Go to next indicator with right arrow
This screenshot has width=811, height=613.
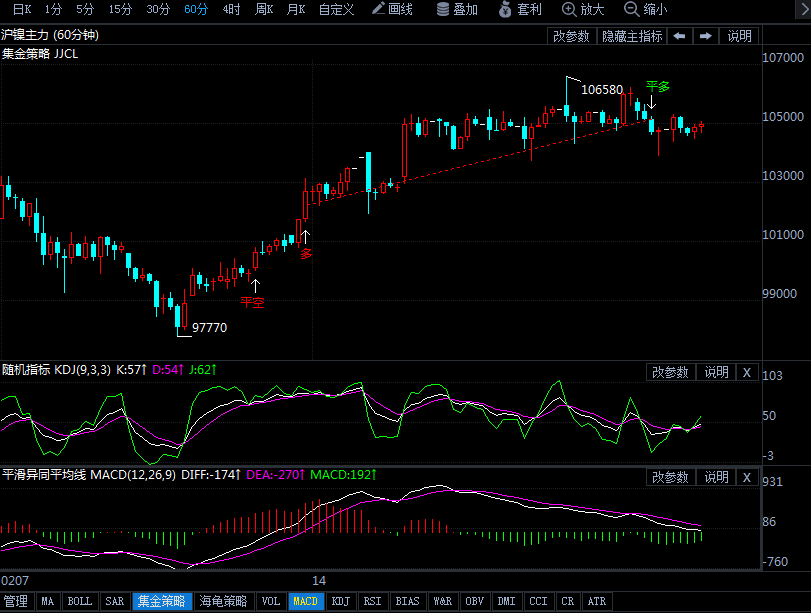click(705, 36)
